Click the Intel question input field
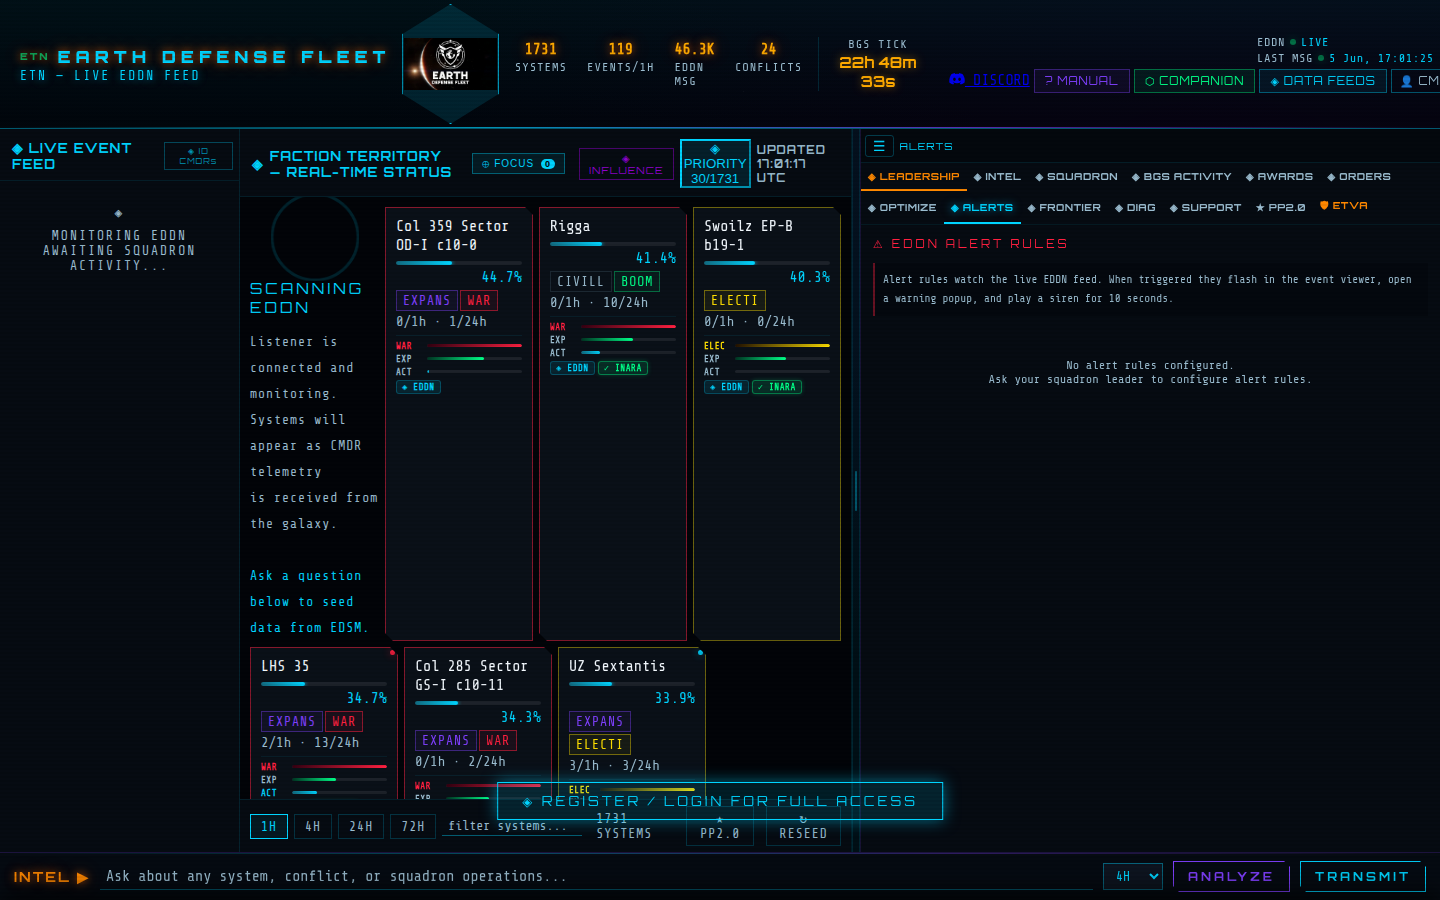This screenshot has height=900, width=1440. point(598,876)
